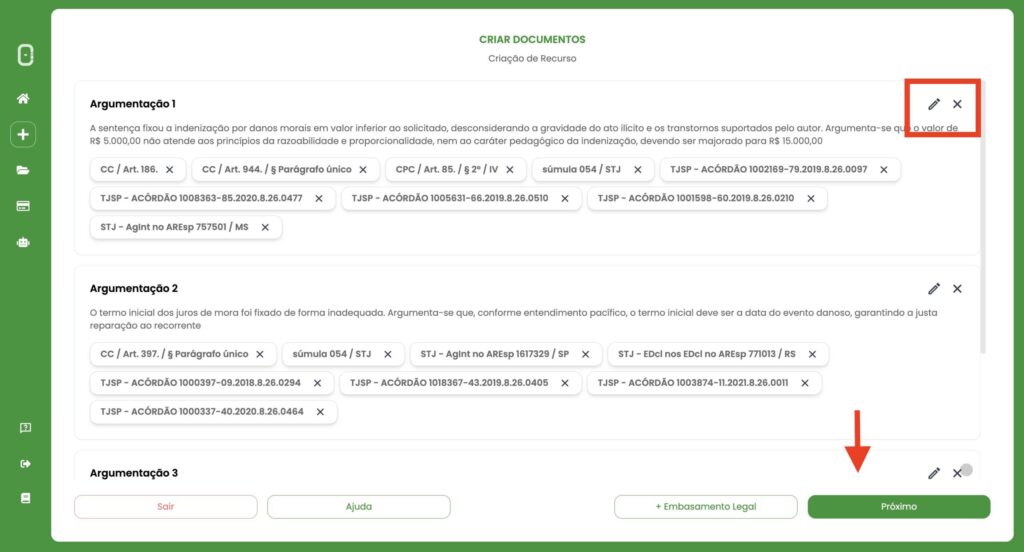Remove the súmula 054 / STJ tag in Argumentação 1

(638, 169)
